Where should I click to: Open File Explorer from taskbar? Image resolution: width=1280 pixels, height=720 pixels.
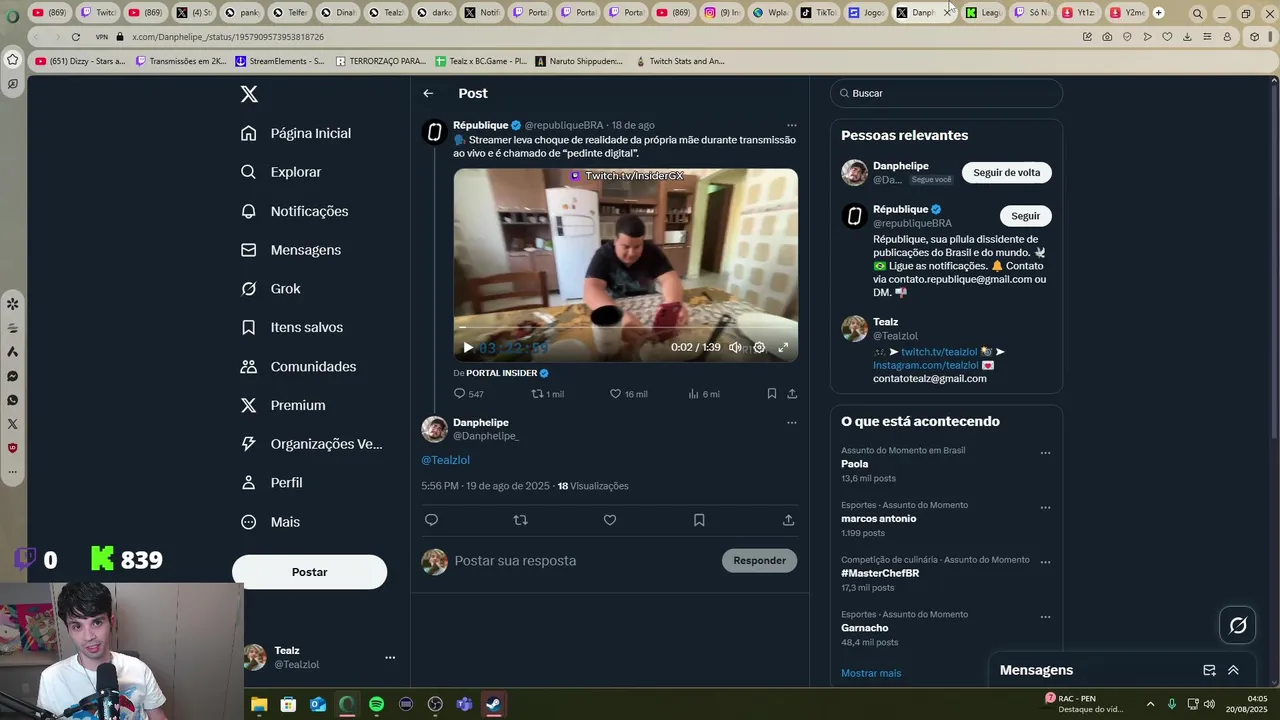click(x=259, y=704)
